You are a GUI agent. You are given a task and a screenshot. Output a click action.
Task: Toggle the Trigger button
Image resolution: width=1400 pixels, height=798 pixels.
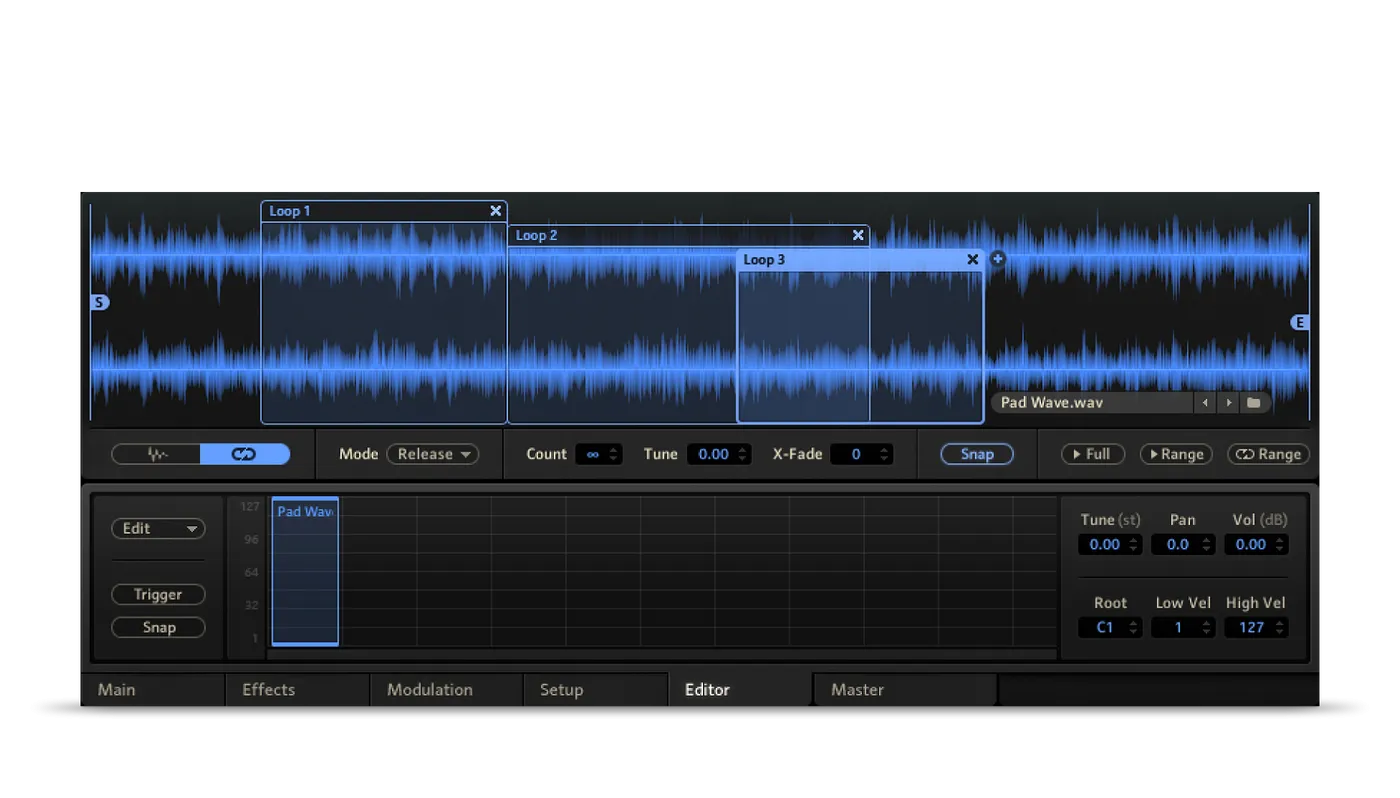[158, 595]
